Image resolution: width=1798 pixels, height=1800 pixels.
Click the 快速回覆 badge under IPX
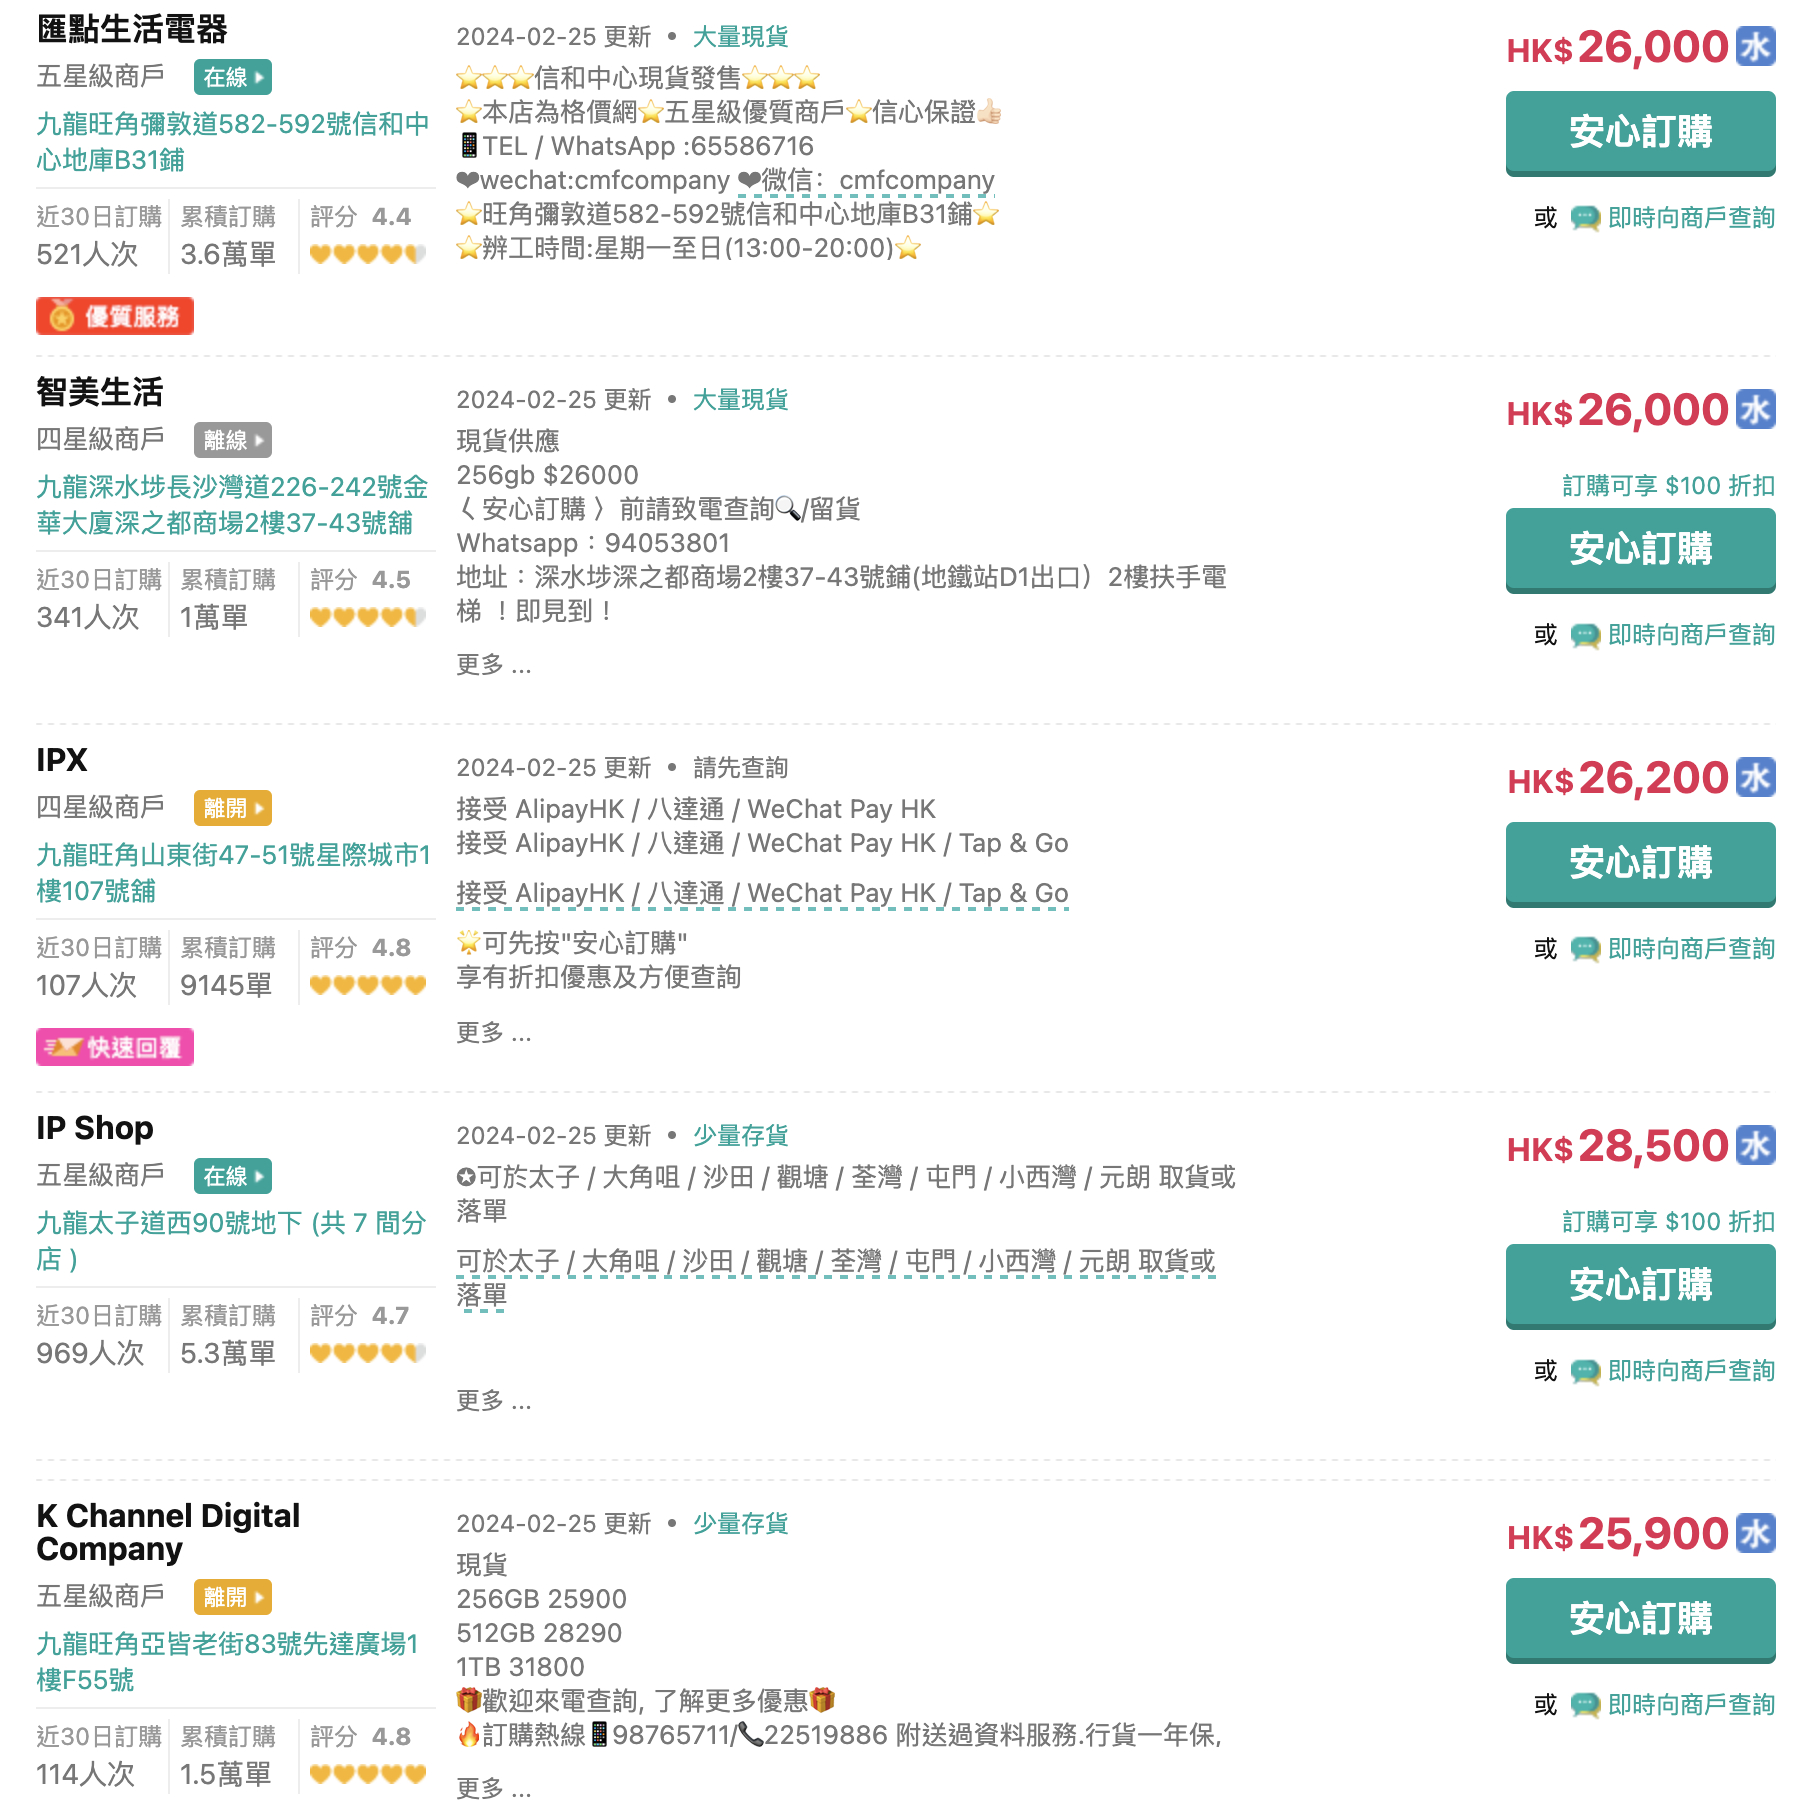tap(115, 1047)
